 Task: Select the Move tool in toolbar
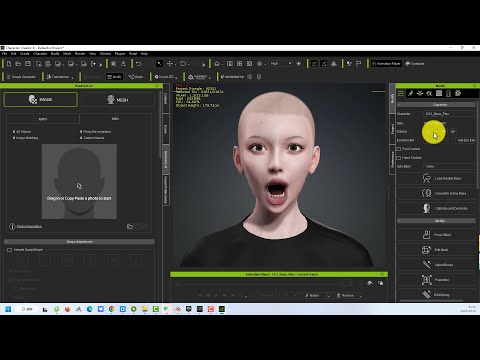pos(170,63)
